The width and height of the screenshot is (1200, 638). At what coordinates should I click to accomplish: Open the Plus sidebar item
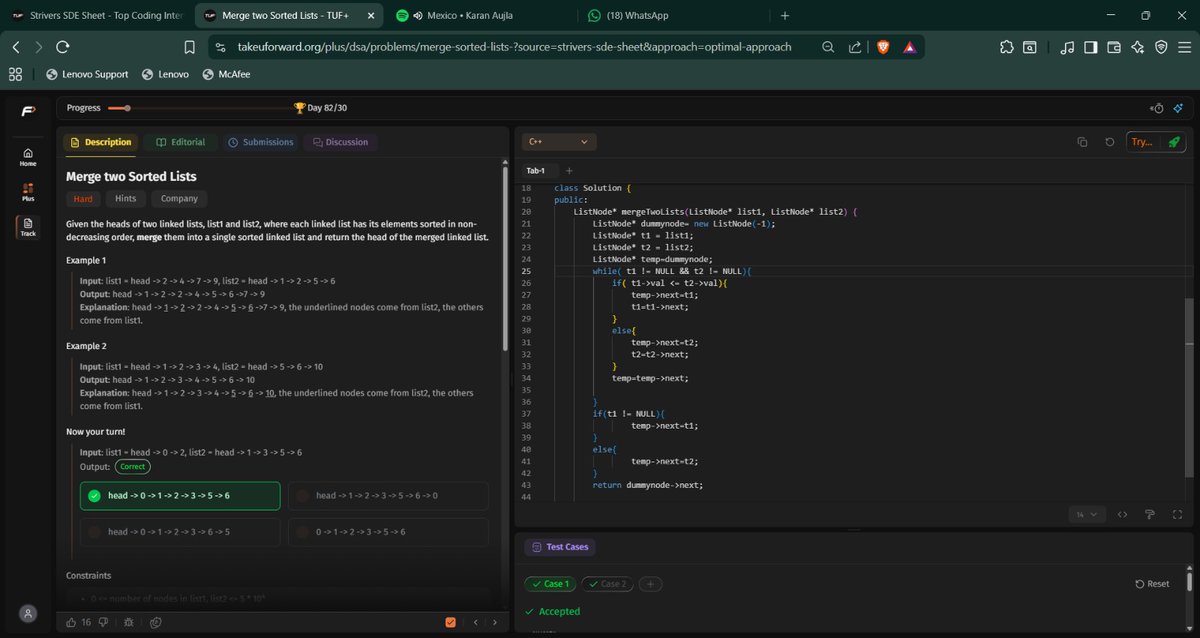coord(27,192)
